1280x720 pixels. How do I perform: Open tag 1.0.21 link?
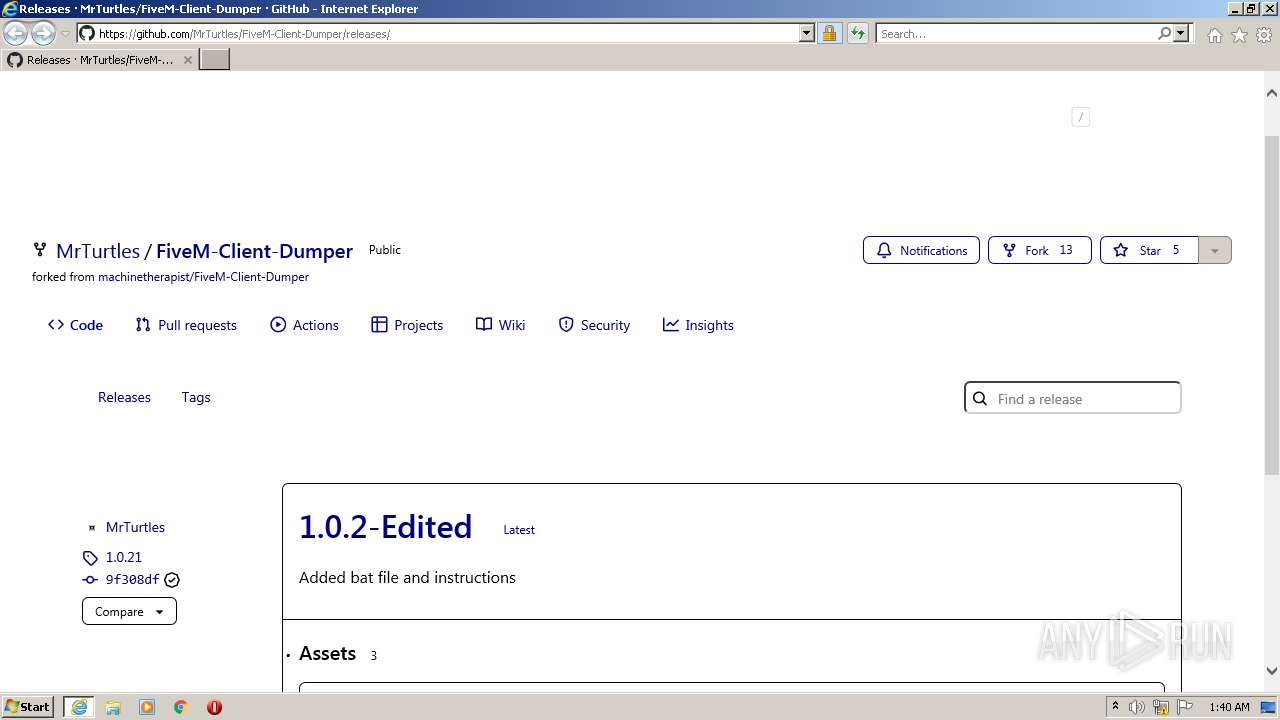click(124, 557)
